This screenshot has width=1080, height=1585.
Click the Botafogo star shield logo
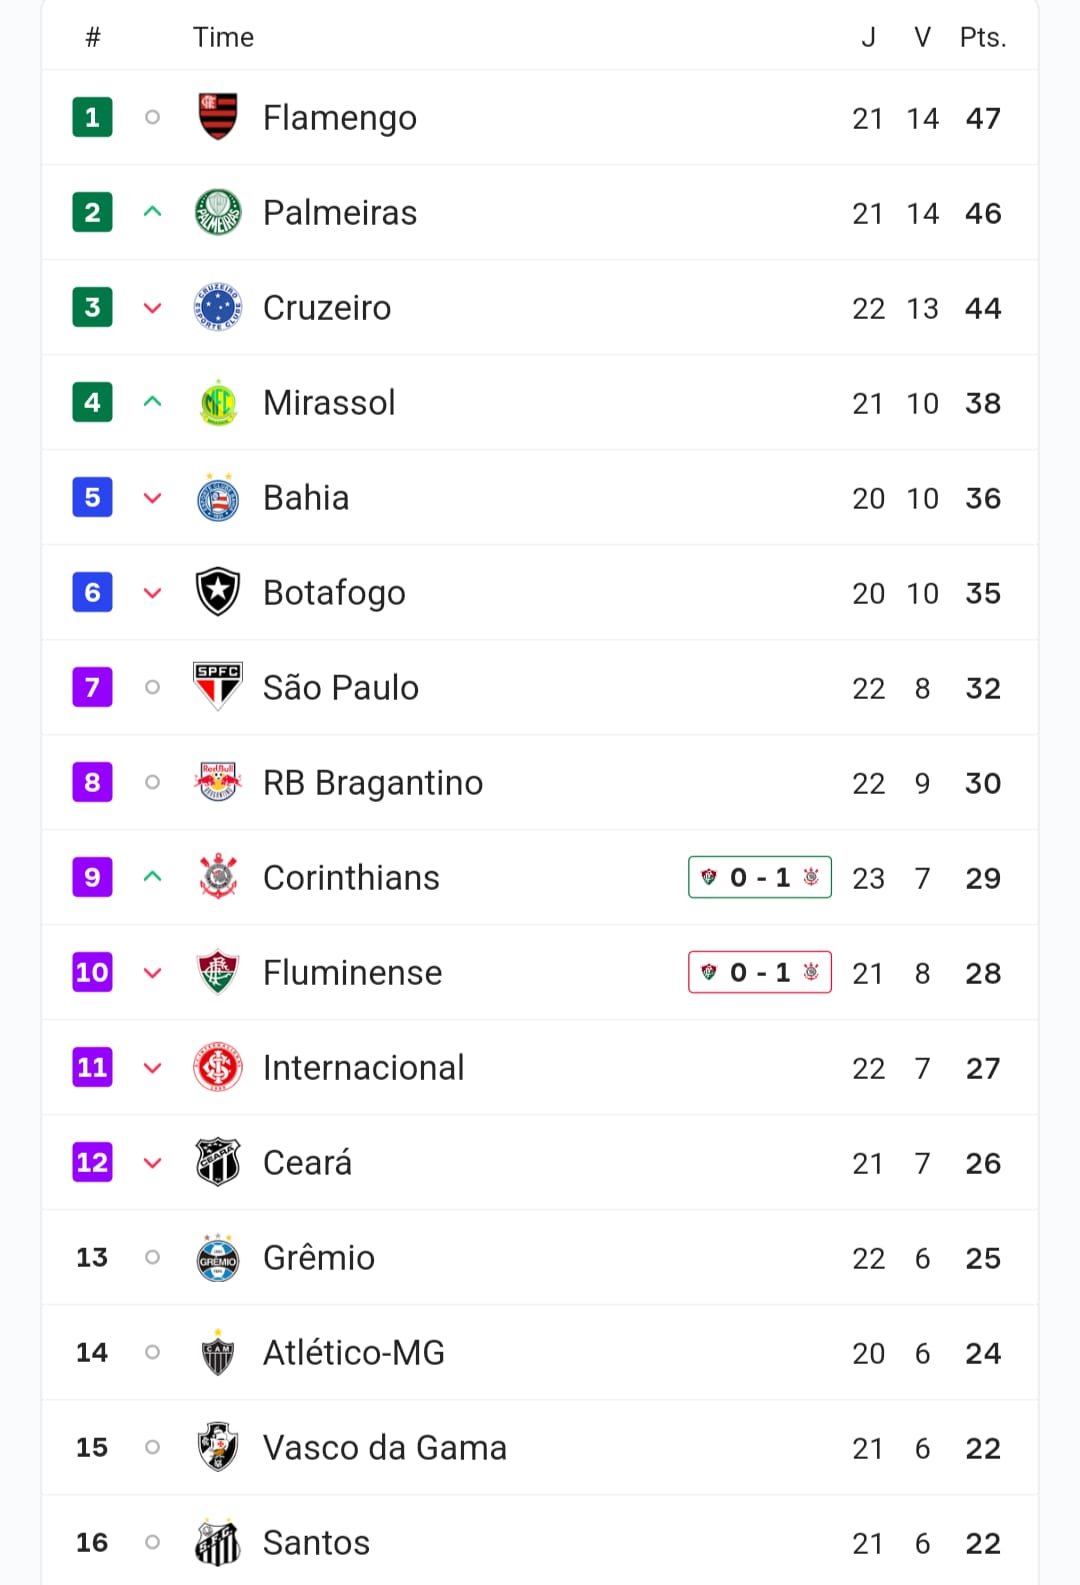click(218, 592)
